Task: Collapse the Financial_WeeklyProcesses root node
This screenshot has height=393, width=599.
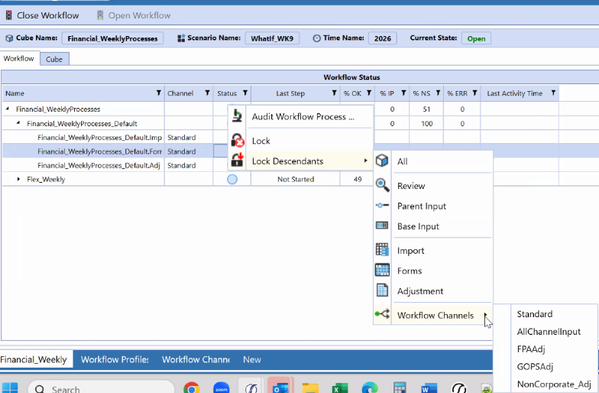Action: pyautogui.click(x=7, y=109)
